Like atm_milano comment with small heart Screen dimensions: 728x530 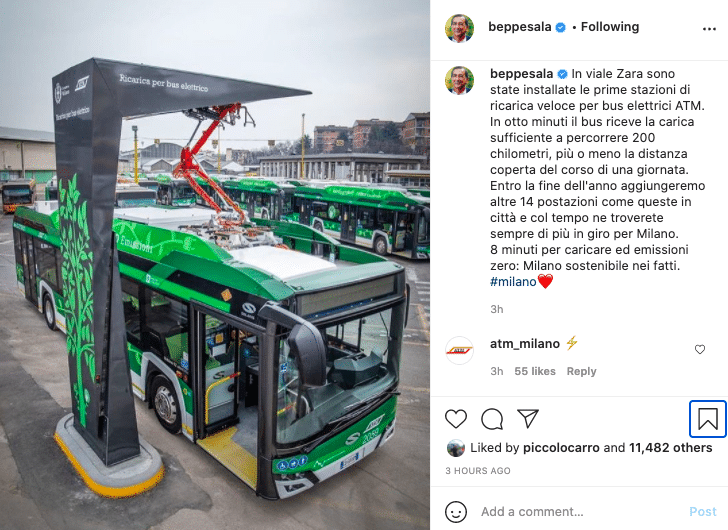point(700,349)
